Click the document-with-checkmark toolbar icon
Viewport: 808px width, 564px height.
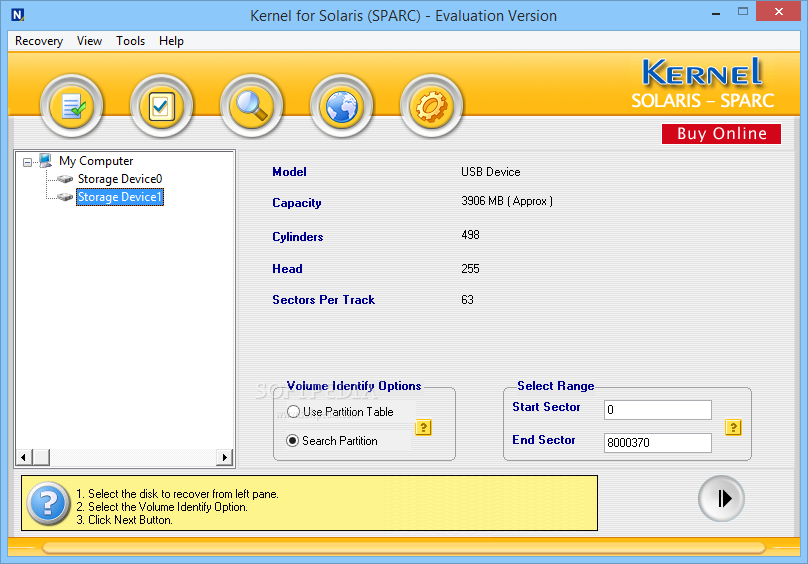point(72,106)
